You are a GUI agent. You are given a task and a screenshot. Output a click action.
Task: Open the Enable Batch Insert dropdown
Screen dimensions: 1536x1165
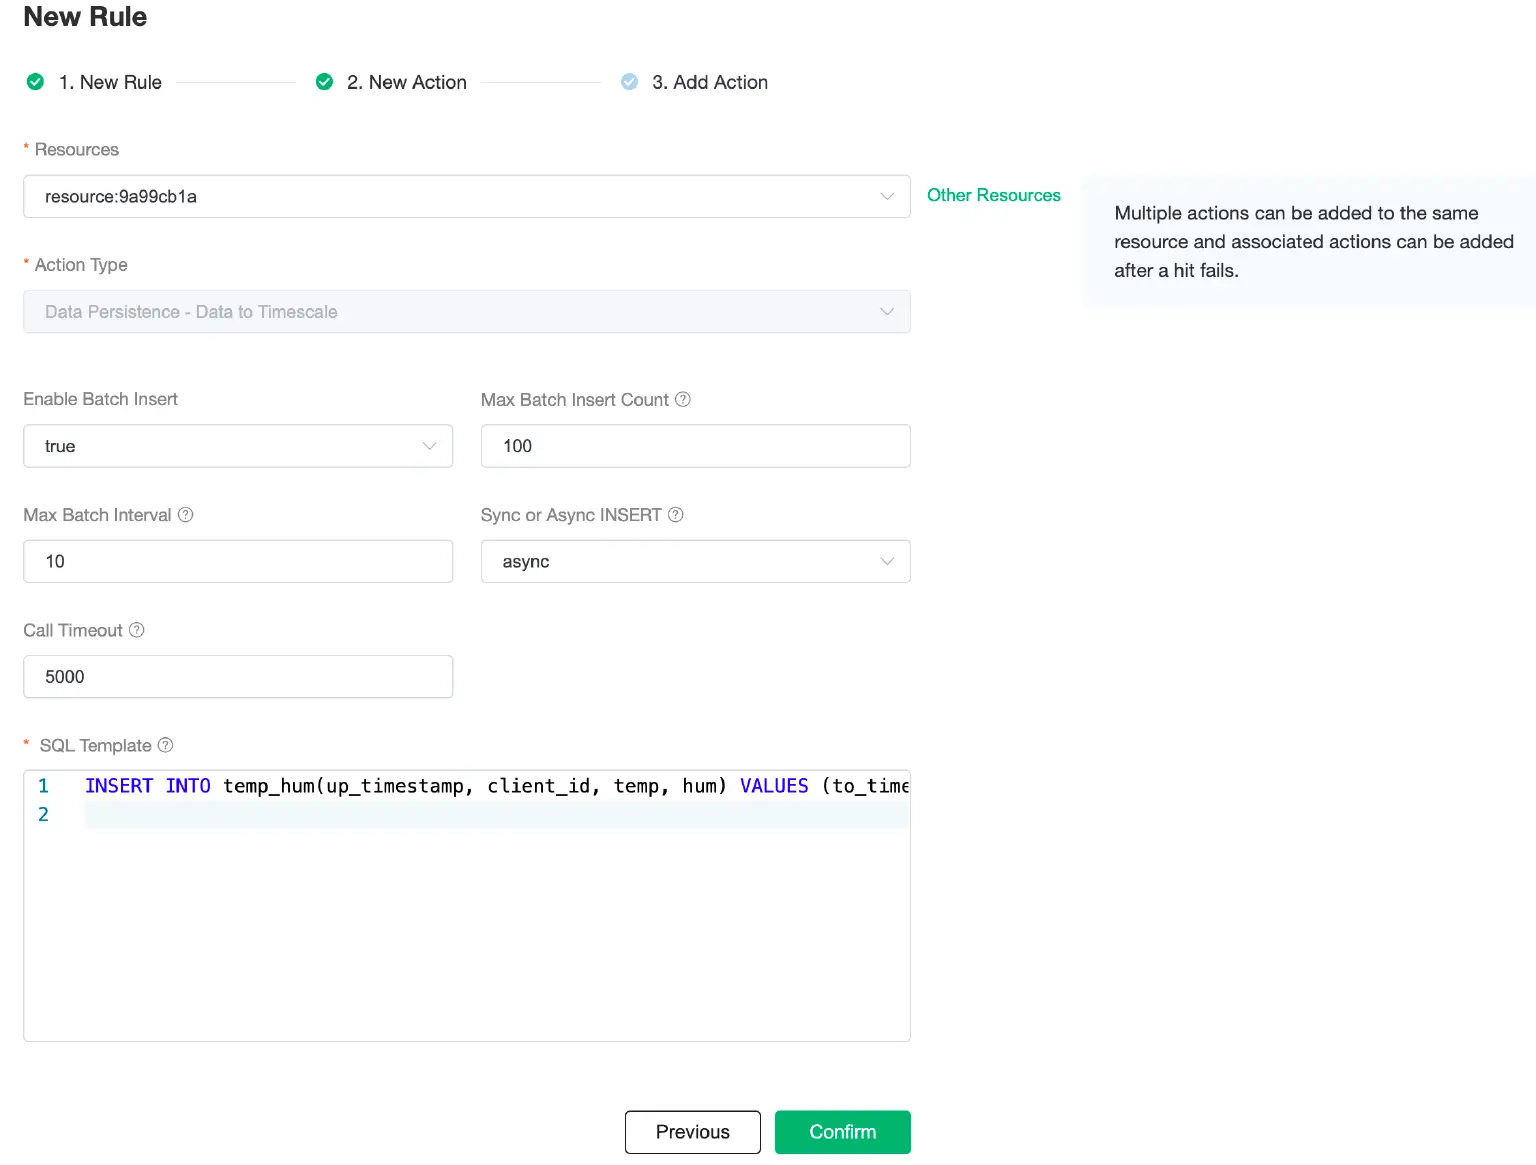coord(238,446)
